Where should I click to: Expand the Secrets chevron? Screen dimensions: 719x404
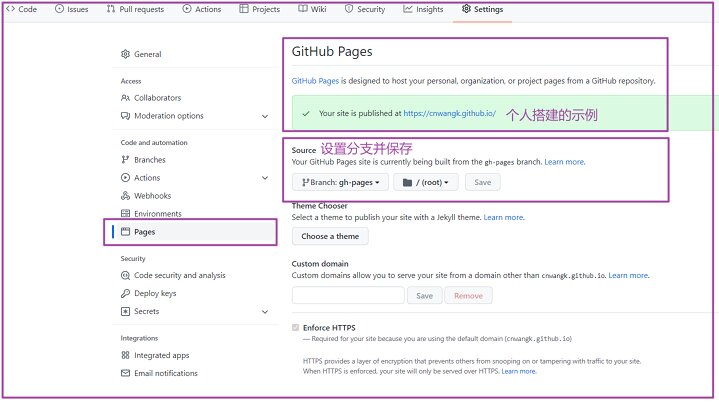265,312
